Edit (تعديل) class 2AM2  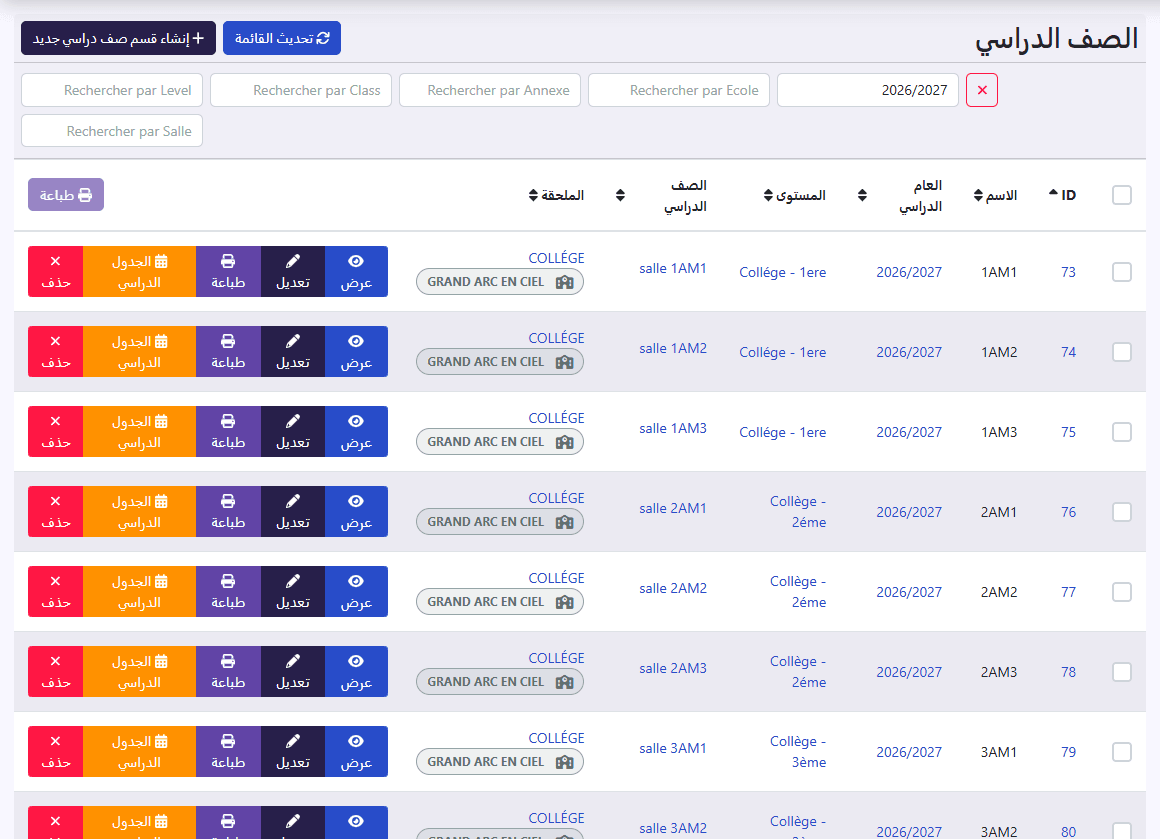293,591
